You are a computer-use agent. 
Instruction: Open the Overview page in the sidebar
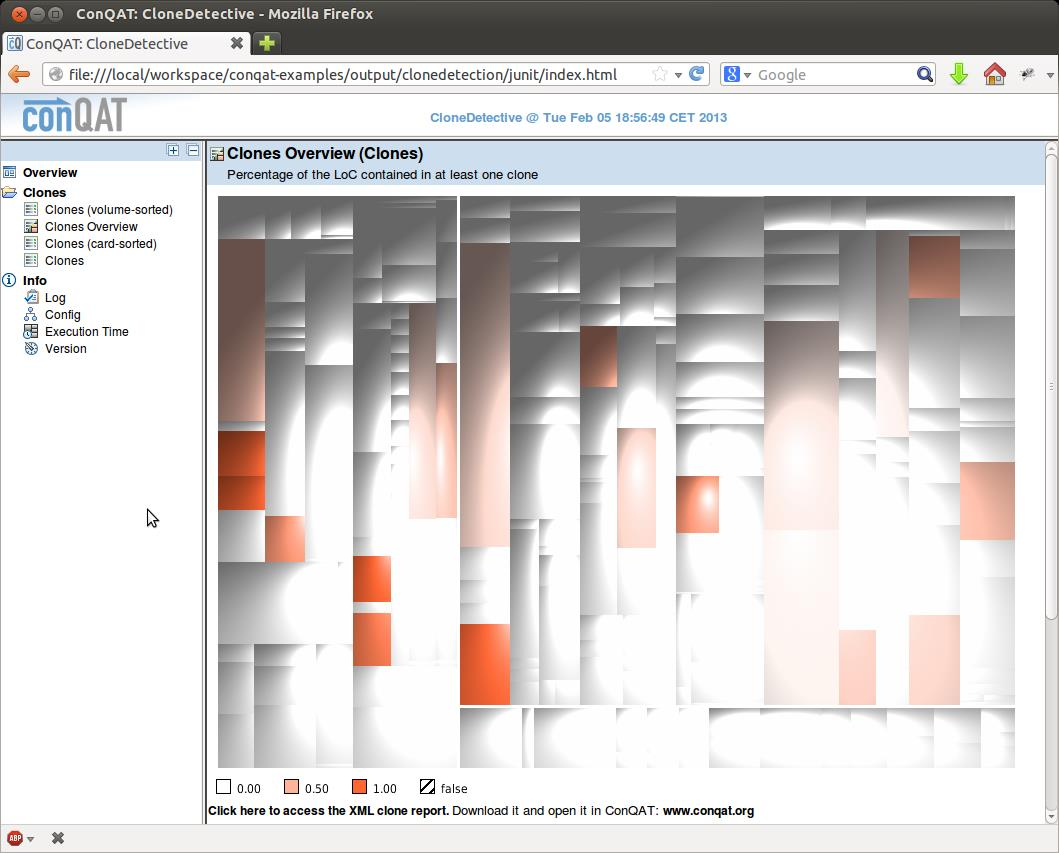[x=50, y=172]
